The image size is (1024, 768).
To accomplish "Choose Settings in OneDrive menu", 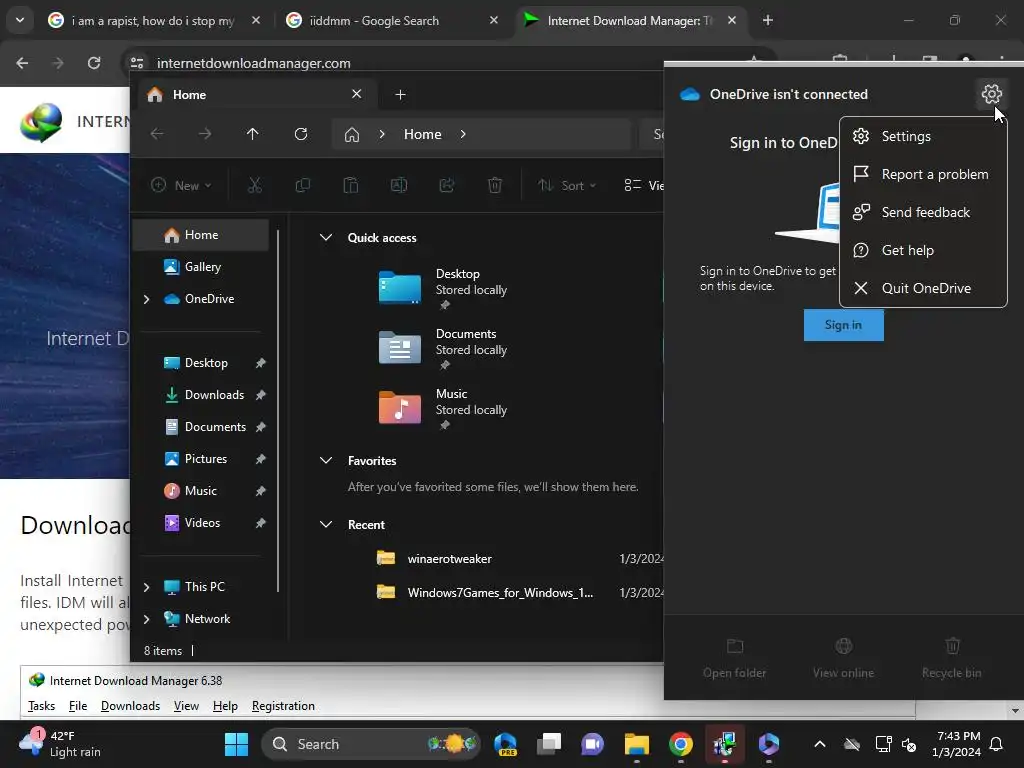I will [923, 136].
